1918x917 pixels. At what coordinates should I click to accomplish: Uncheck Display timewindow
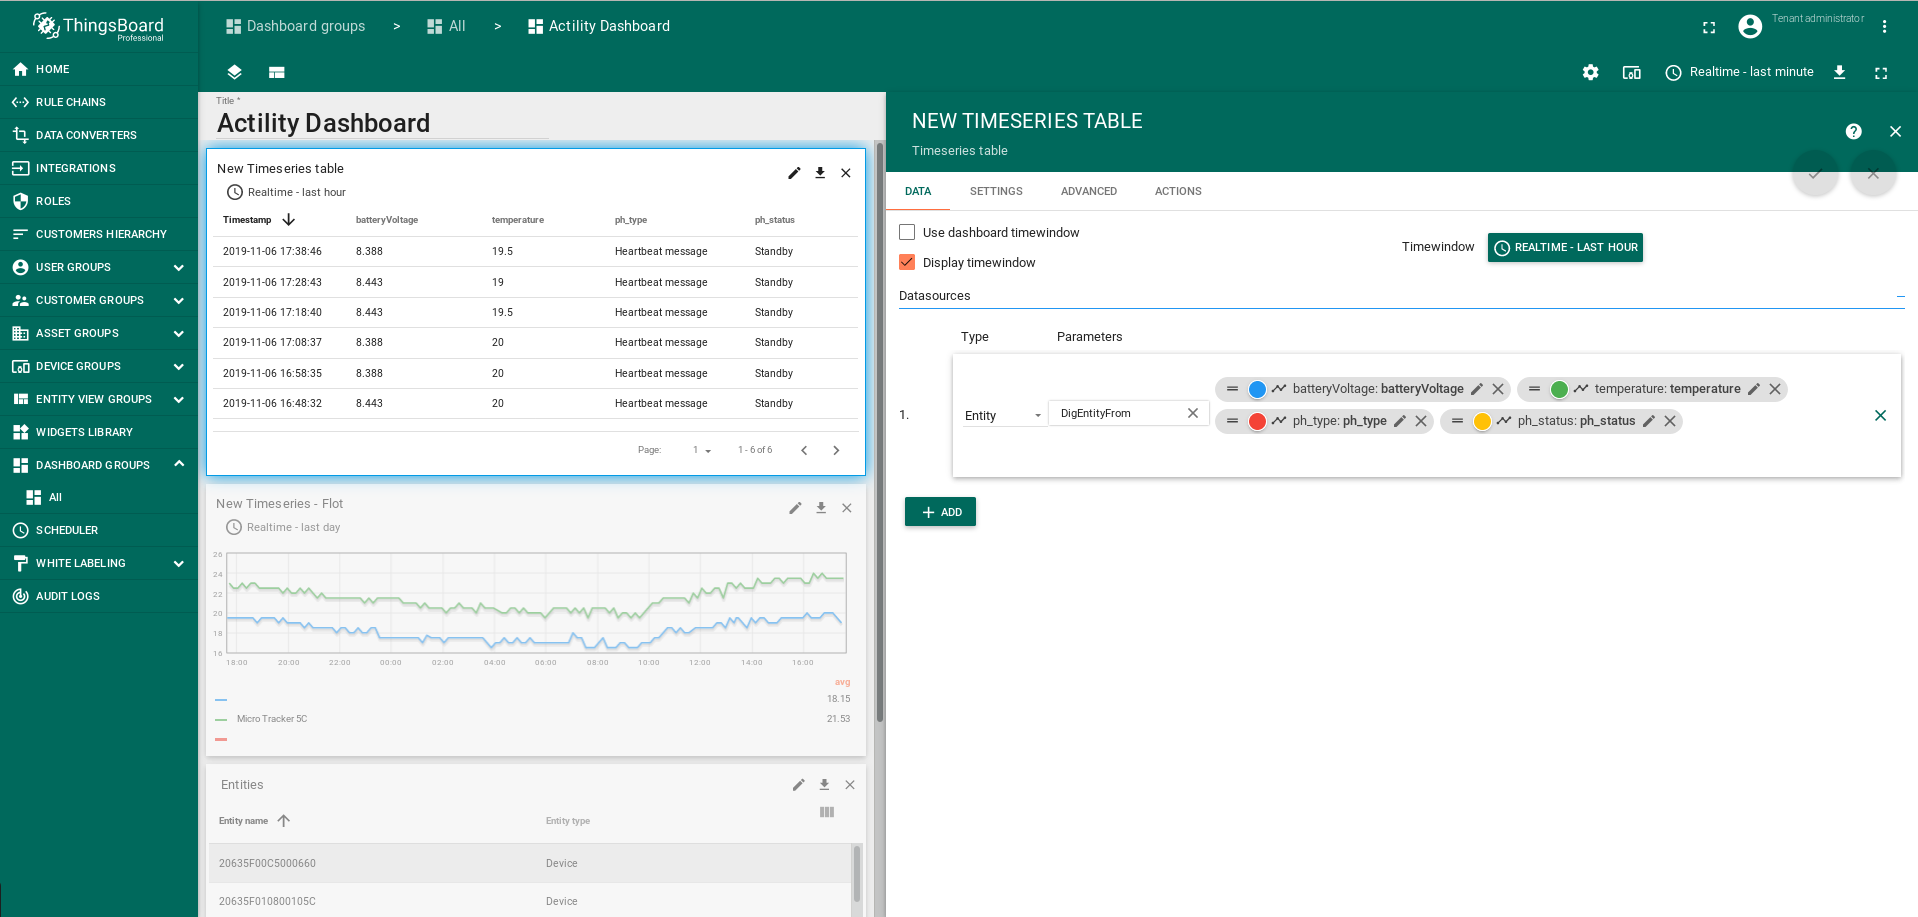pyautogui.click(x=907, y=262)
